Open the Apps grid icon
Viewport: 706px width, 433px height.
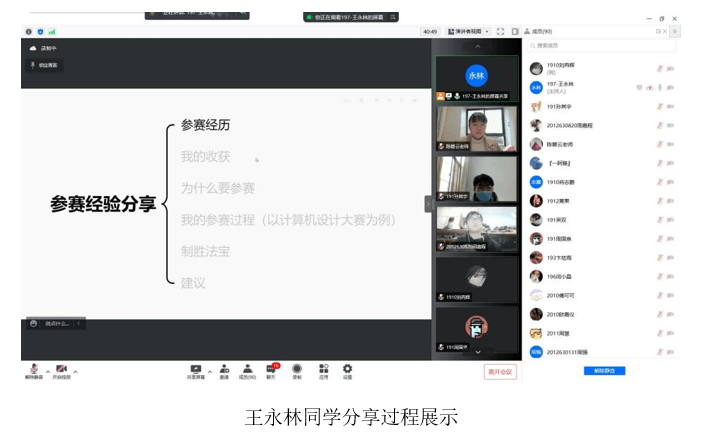(323, 370)
